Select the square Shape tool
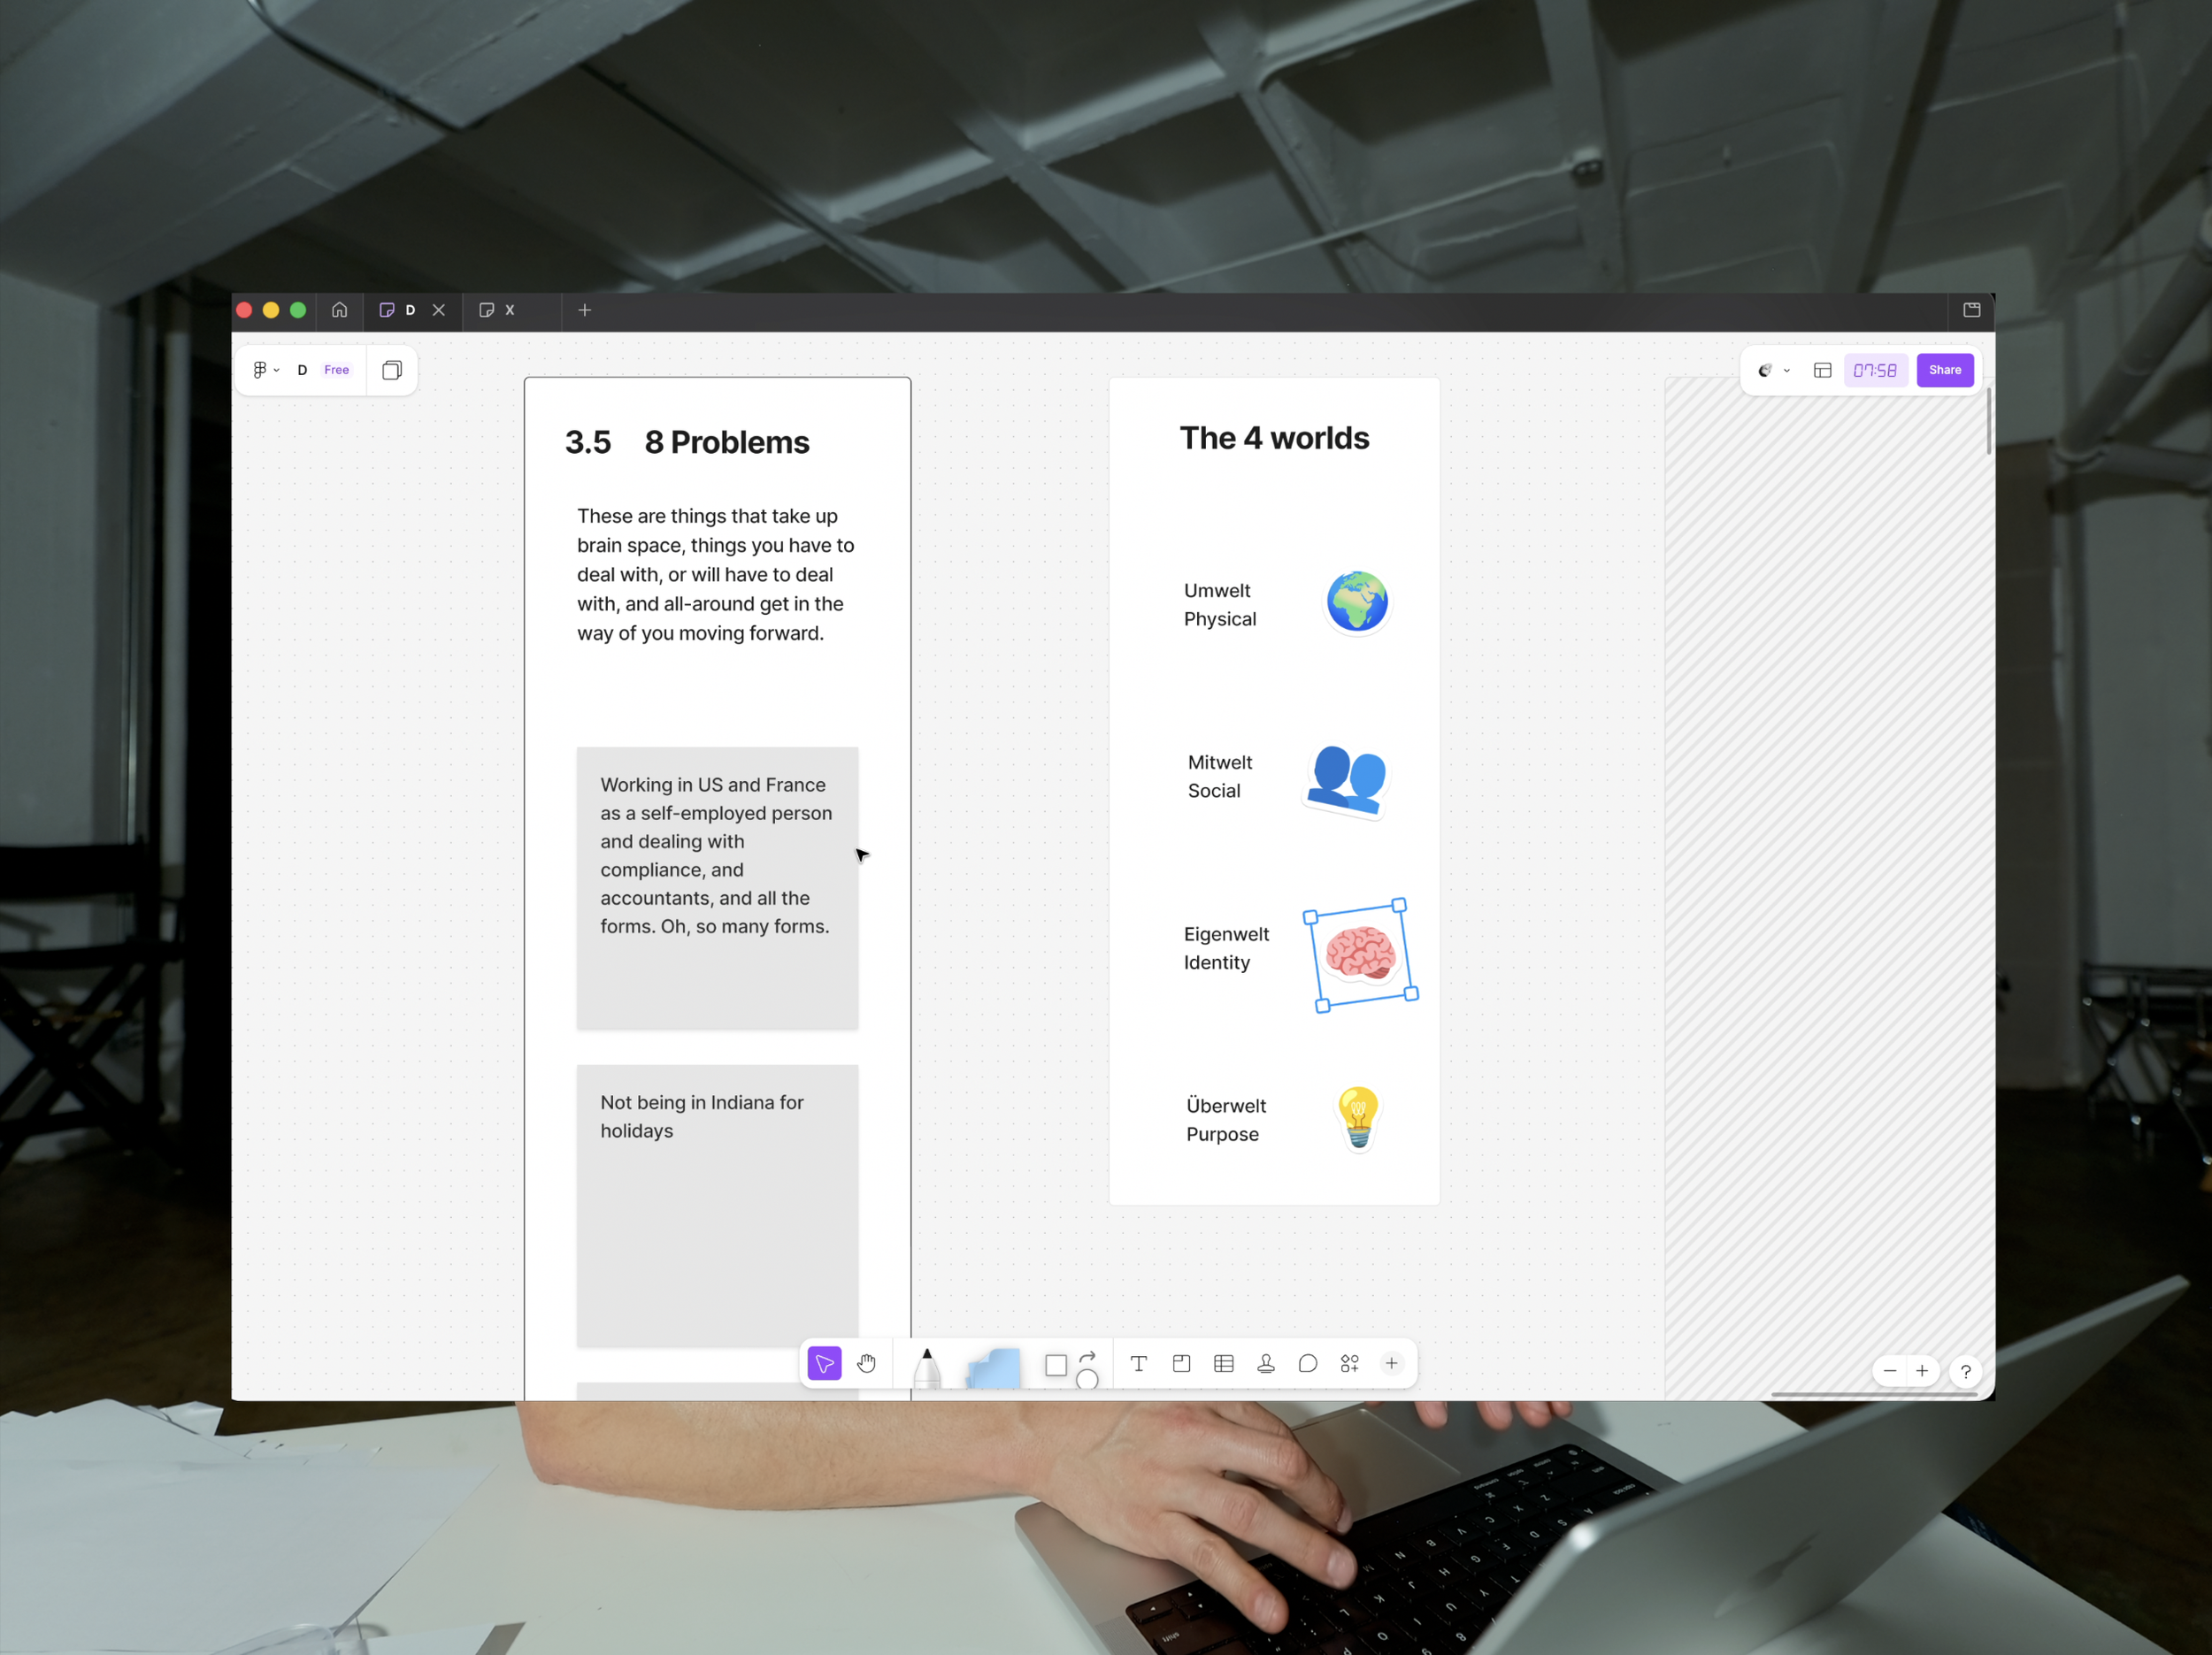Viewport: 2212px width, 1655px height. [1056, 1365]
